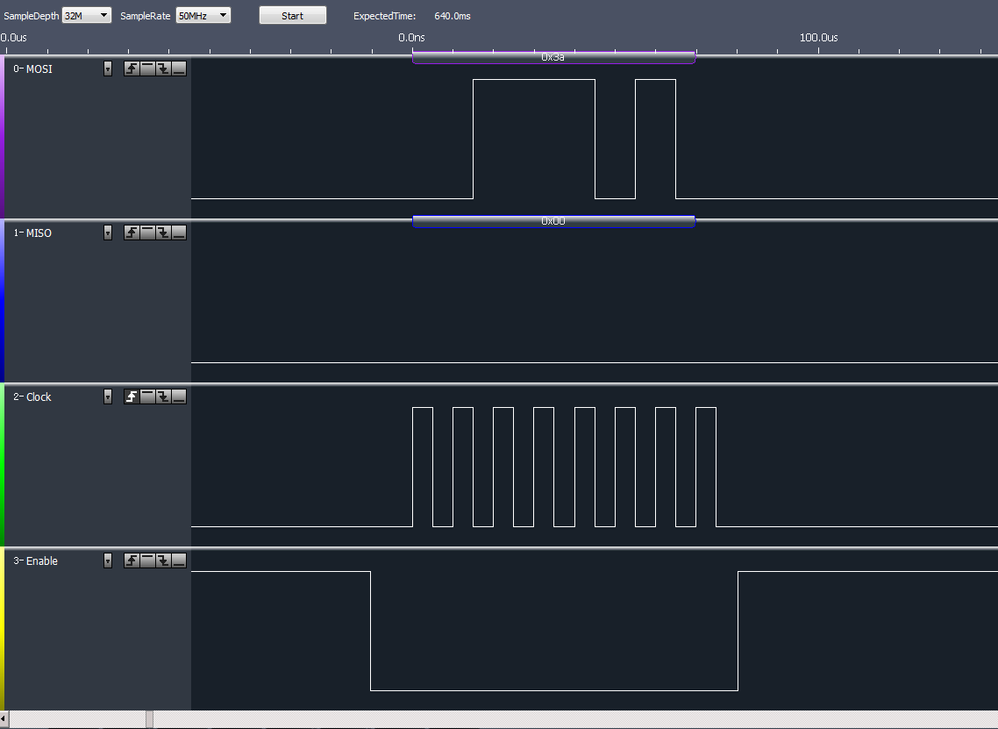Click the SampleDepth label text
The width and height of the screenshot is (998, 729).
tap(31, 16)
